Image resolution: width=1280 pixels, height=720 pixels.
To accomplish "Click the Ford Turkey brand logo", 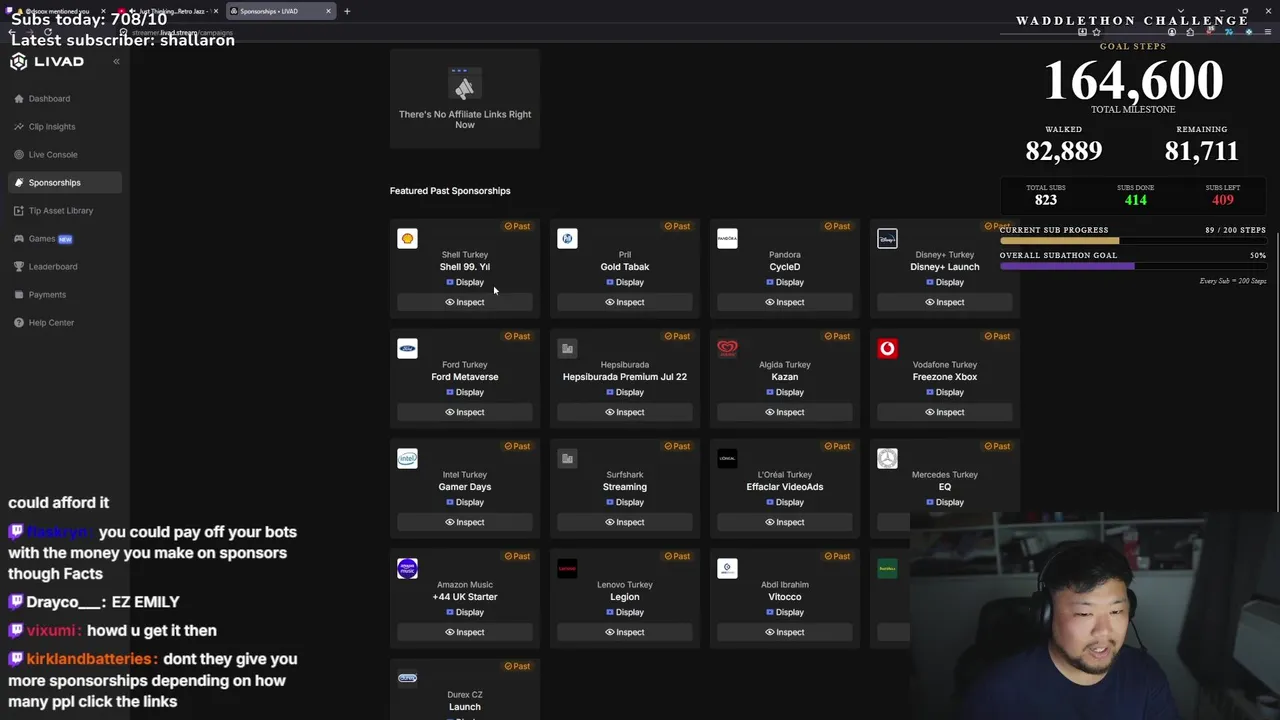I will point(407,348).
